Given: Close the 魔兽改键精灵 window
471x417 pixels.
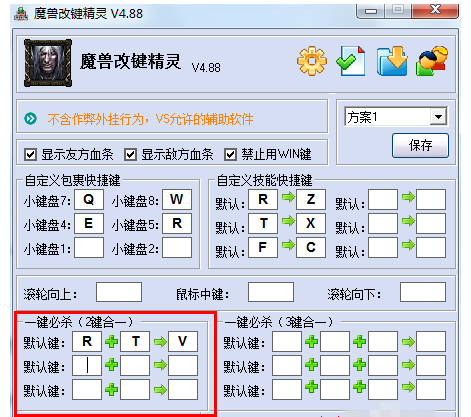Looking at the screenshot, I should pos(435,11).
